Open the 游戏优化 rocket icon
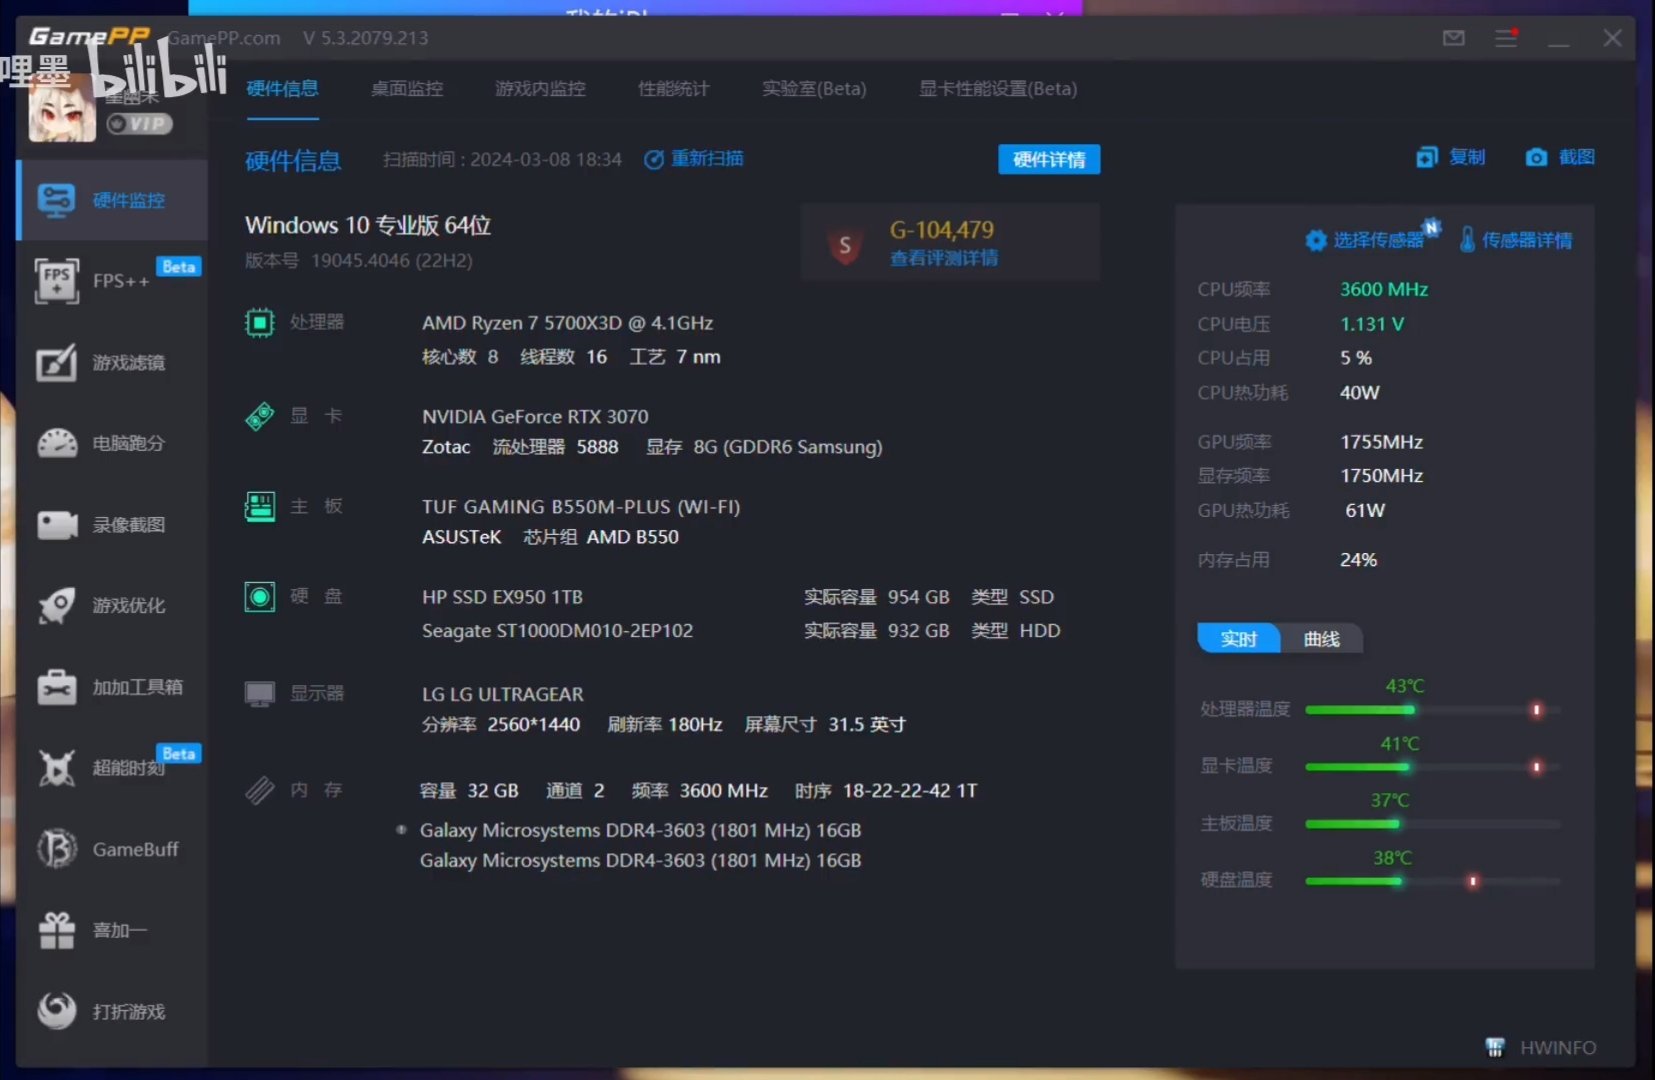1655x1080 pixels. click(x=56, y=605)
